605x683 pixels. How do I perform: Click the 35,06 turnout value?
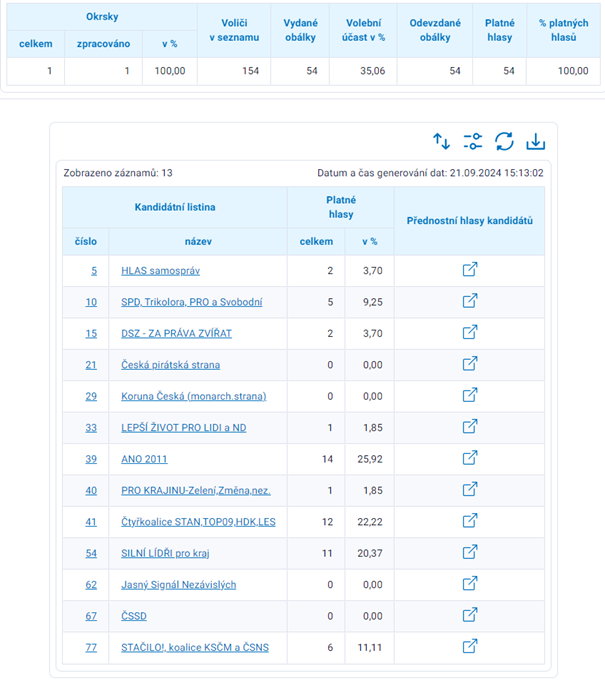[x=372, y=71]
